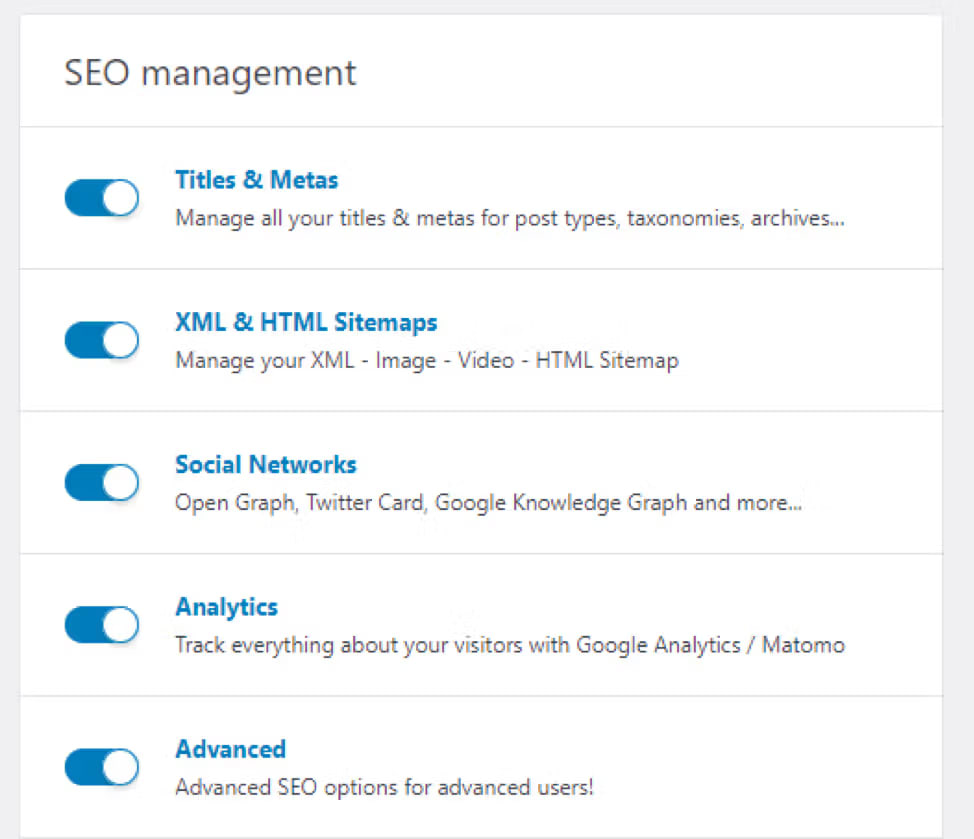Image resolution: width=974 pixels, height=839 pixels.
Task: Click the Advanced blue heading text
Action: click(x=230, y=748)
